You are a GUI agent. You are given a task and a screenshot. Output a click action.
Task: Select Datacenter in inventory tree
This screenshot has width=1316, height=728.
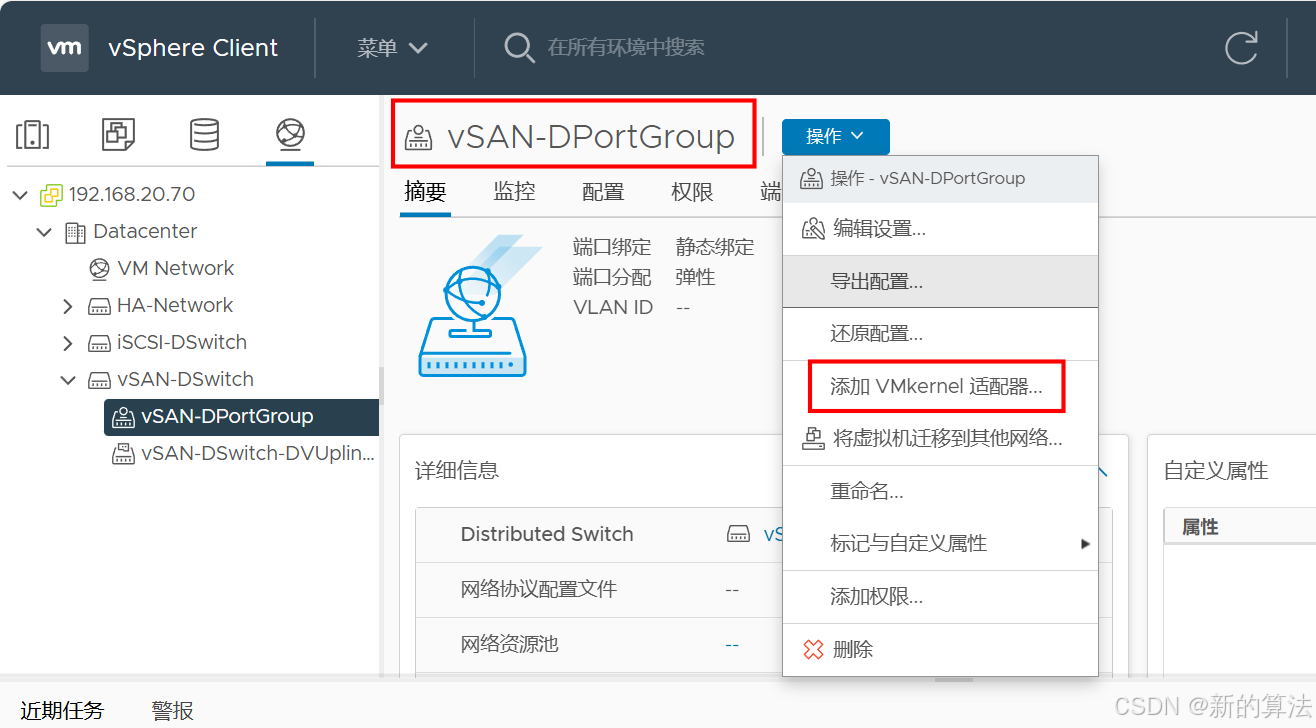[x=145, y=231]
